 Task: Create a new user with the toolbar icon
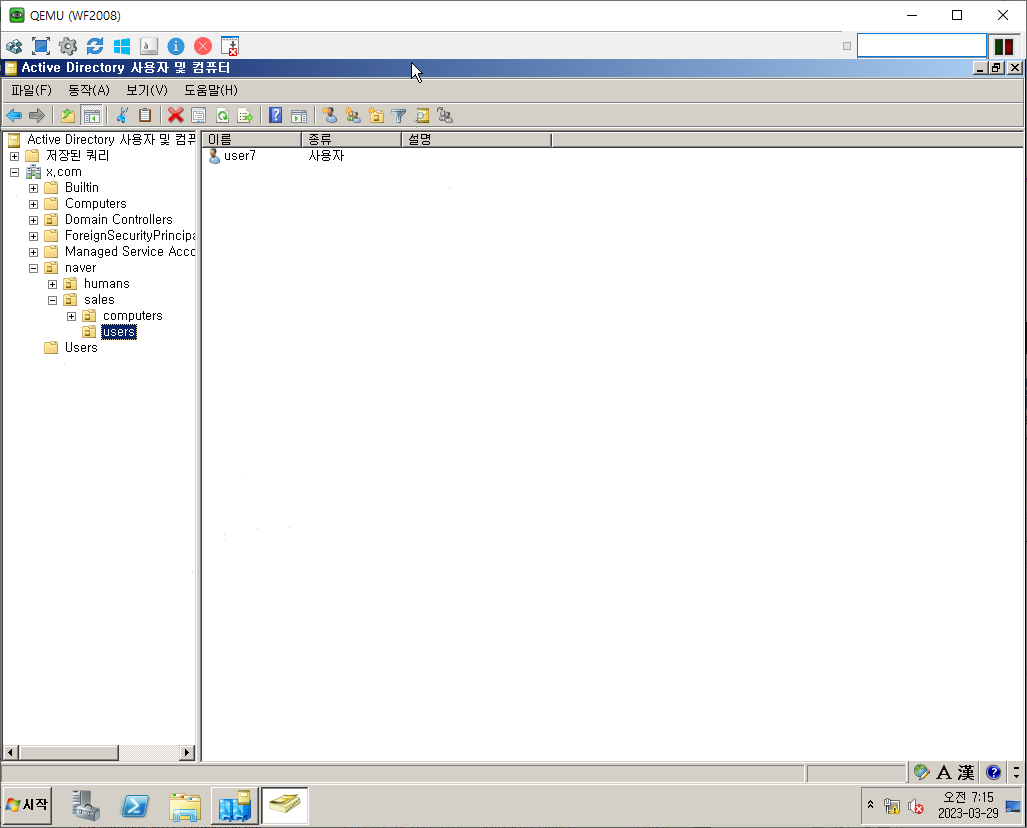[x=329, y=116]
